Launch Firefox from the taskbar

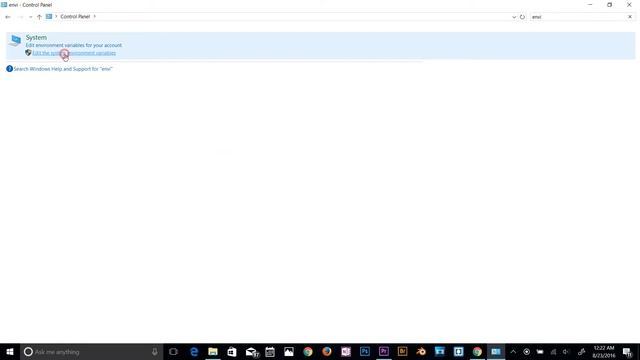pos(327,351)
